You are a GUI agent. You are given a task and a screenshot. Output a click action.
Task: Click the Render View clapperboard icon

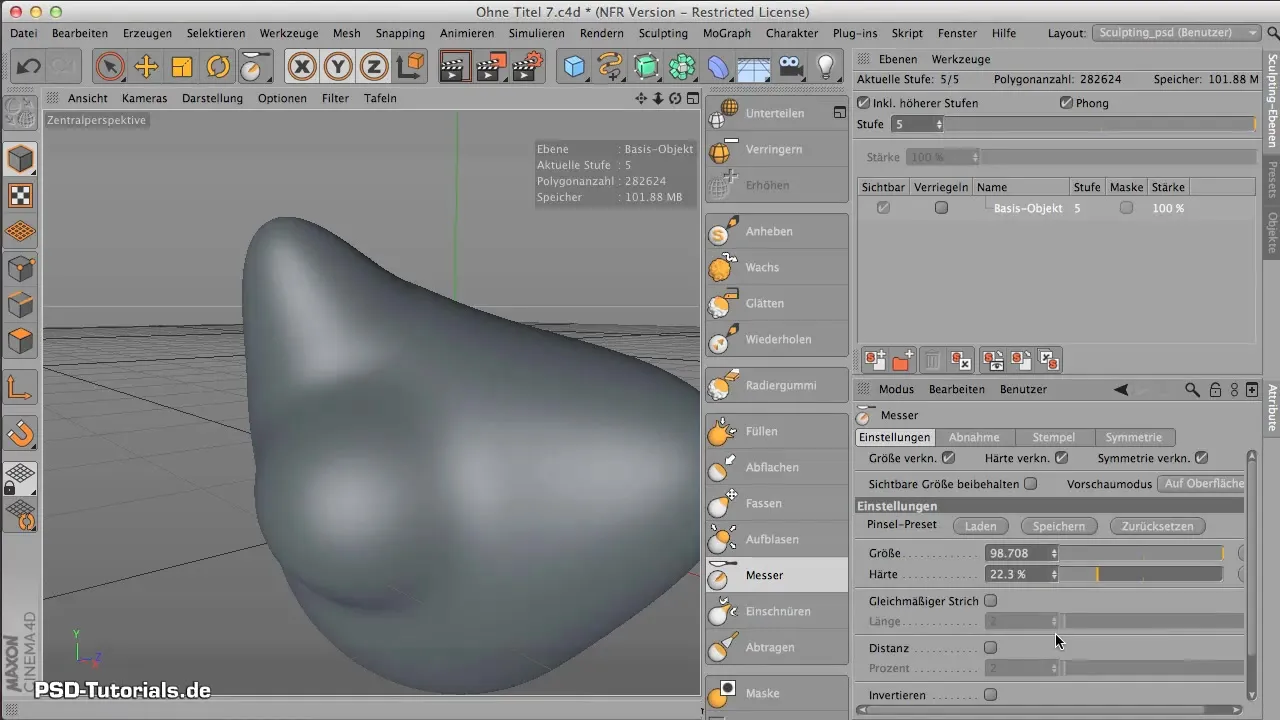tap(454, 67)
